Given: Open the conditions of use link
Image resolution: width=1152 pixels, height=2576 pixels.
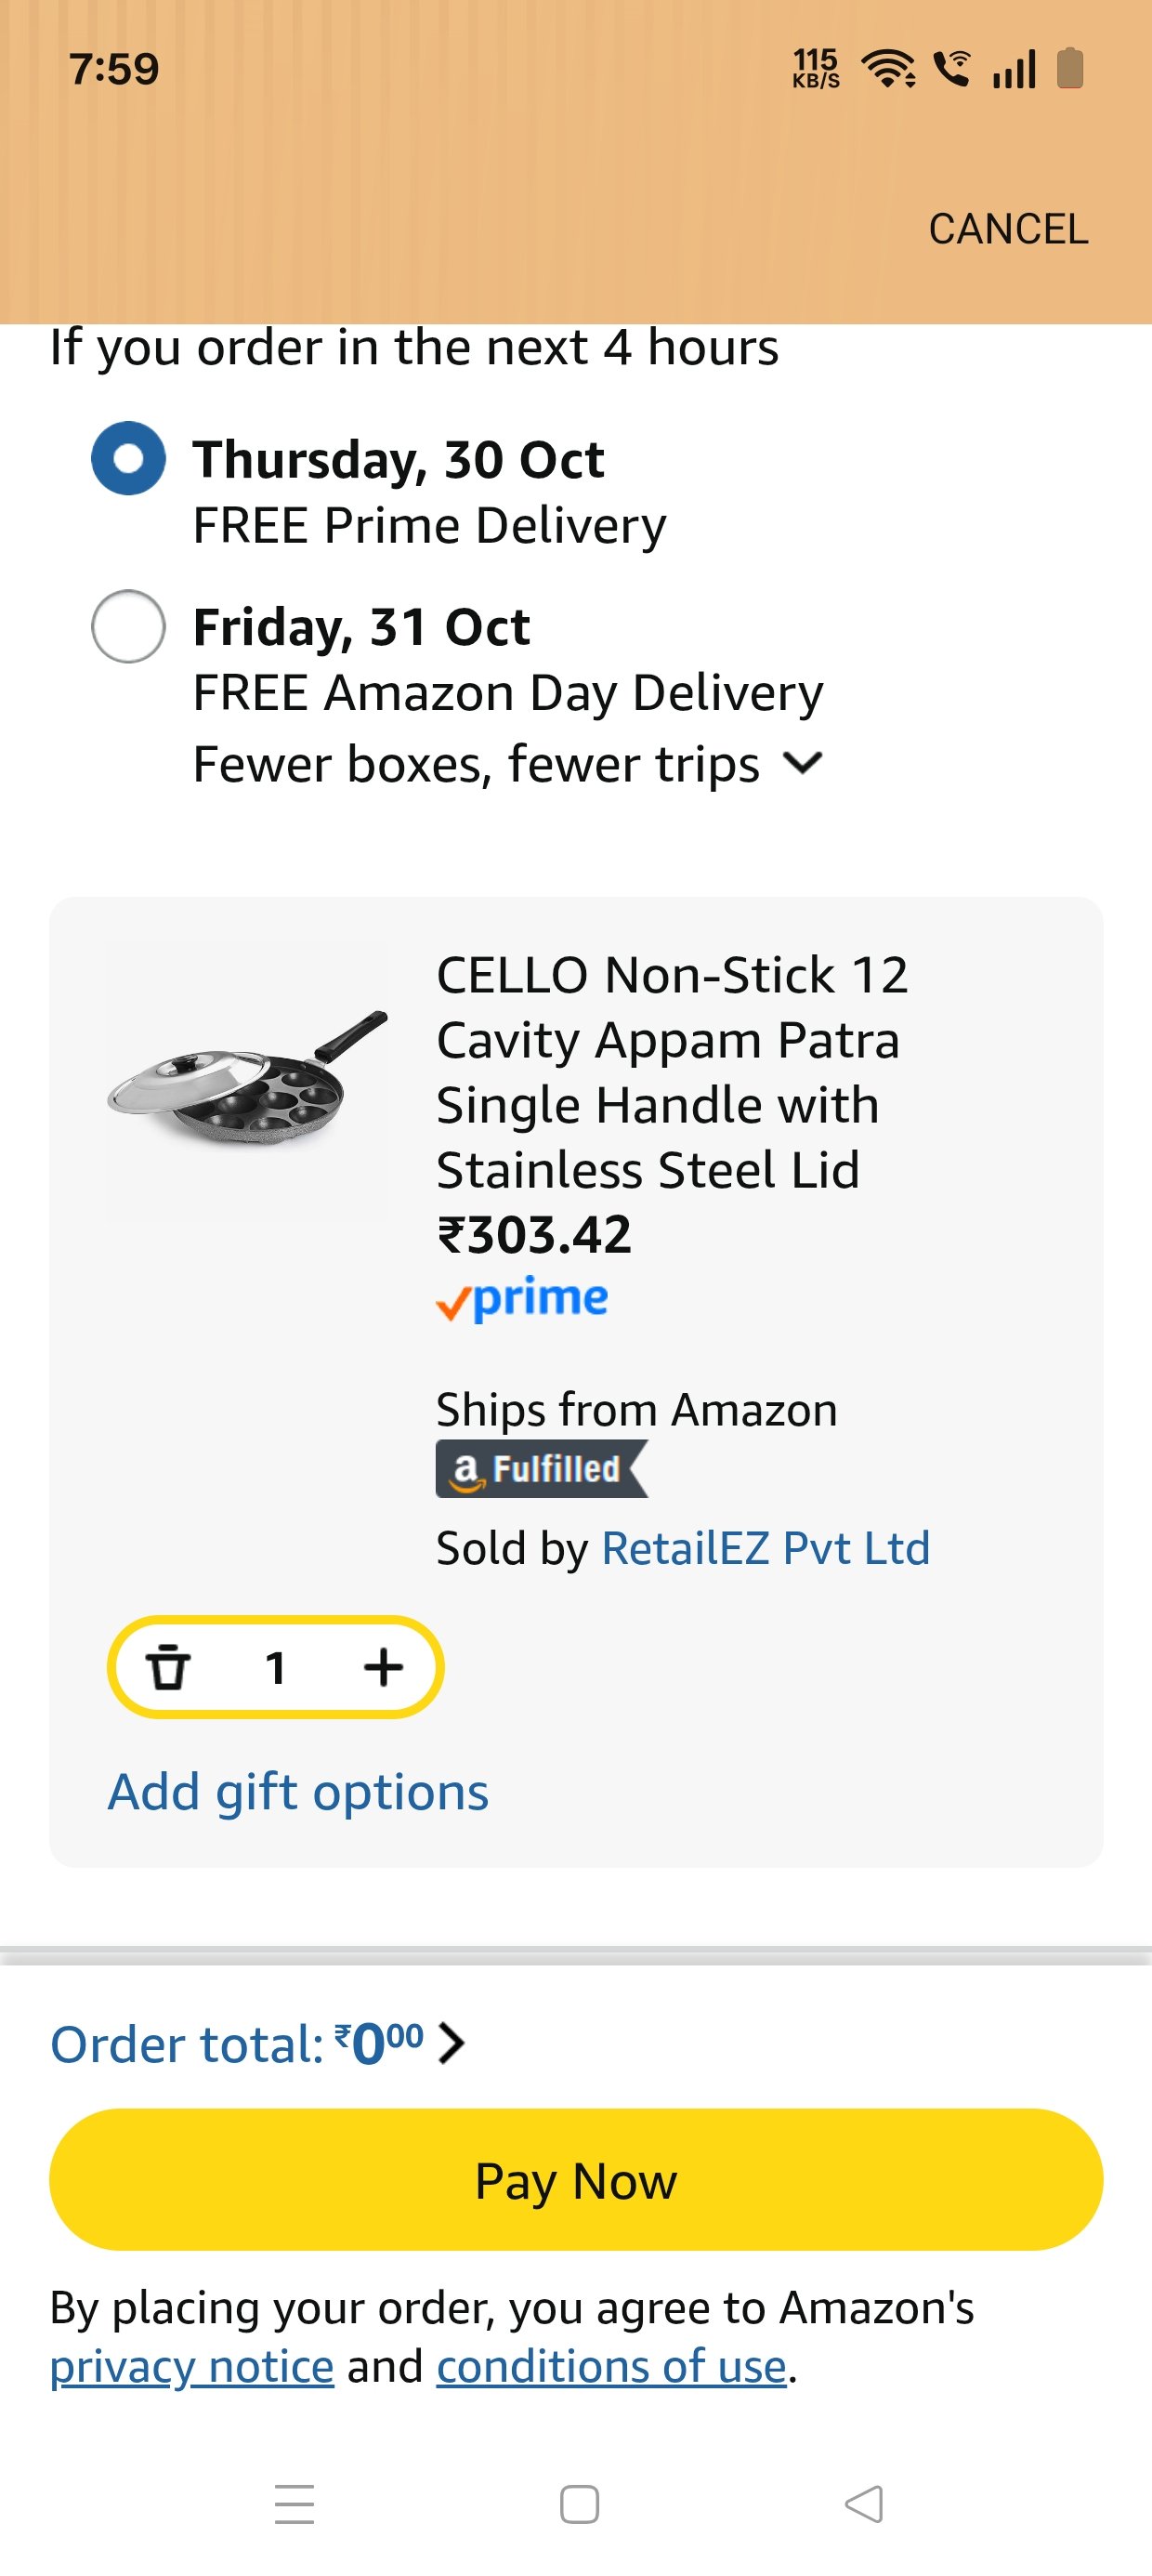Looking at the screenshot, I should [611, 2367].
